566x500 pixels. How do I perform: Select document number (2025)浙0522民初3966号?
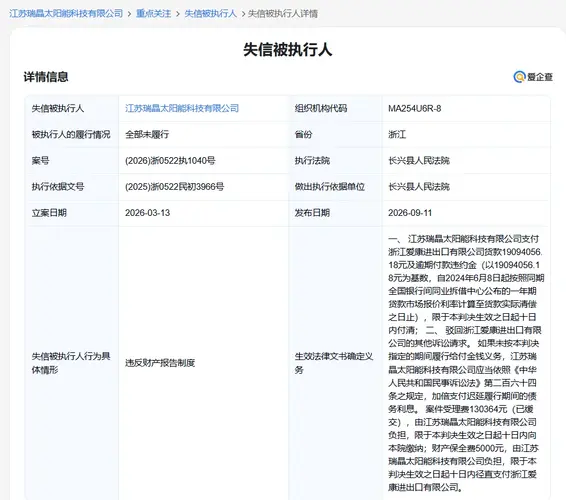(x=174, y=187)
